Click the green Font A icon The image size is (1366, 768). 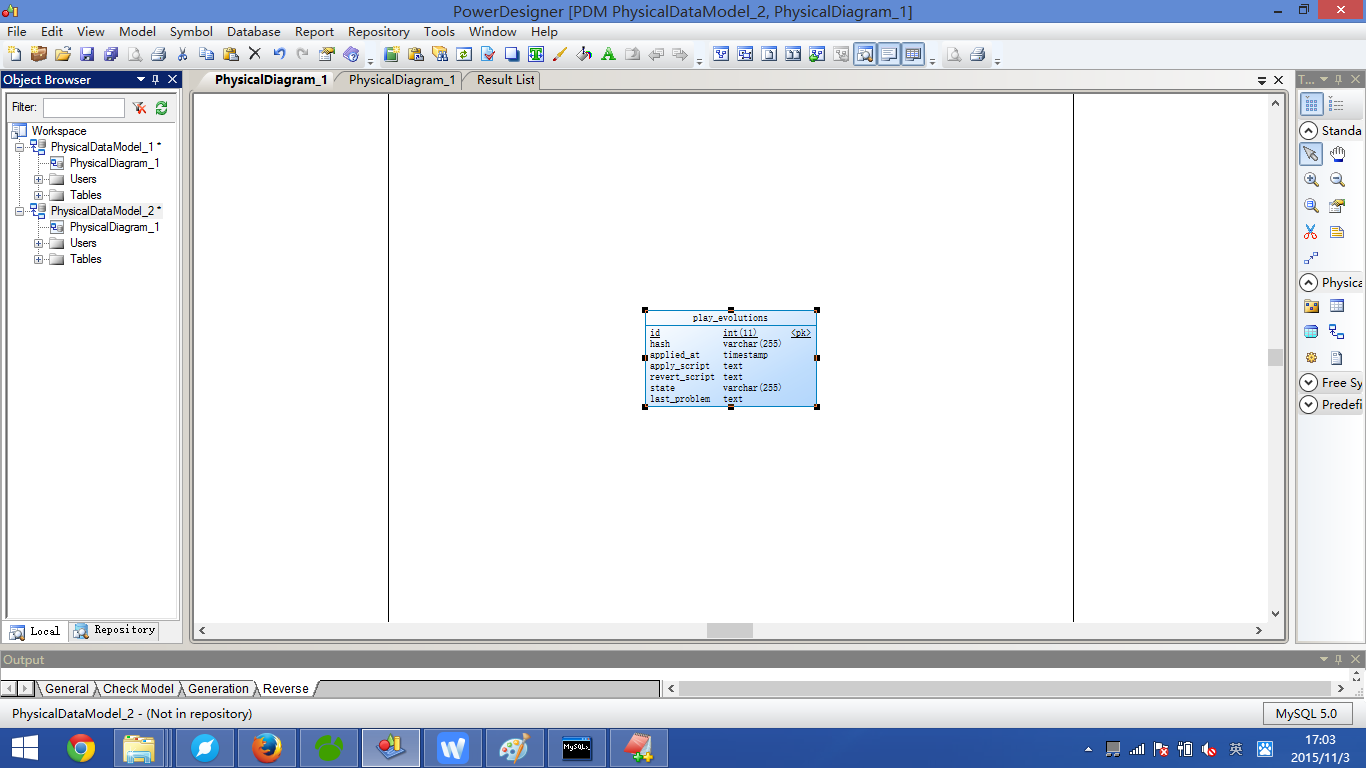608,54
